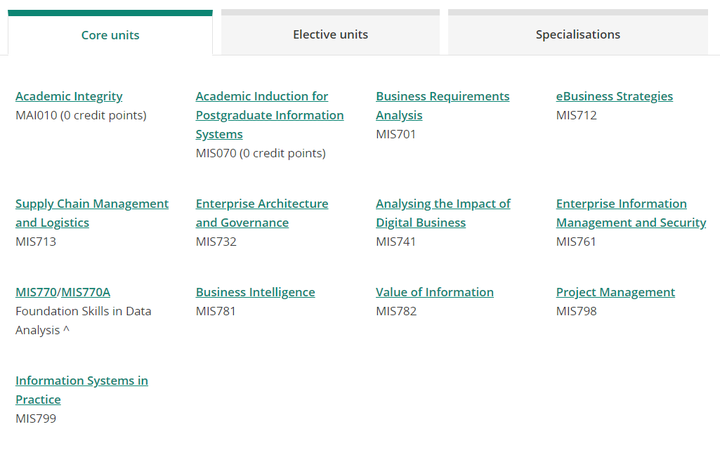Follow the Value of Information link
This screenshot has width=720, height=455.
pyautogui.click(x=435, y=292)
